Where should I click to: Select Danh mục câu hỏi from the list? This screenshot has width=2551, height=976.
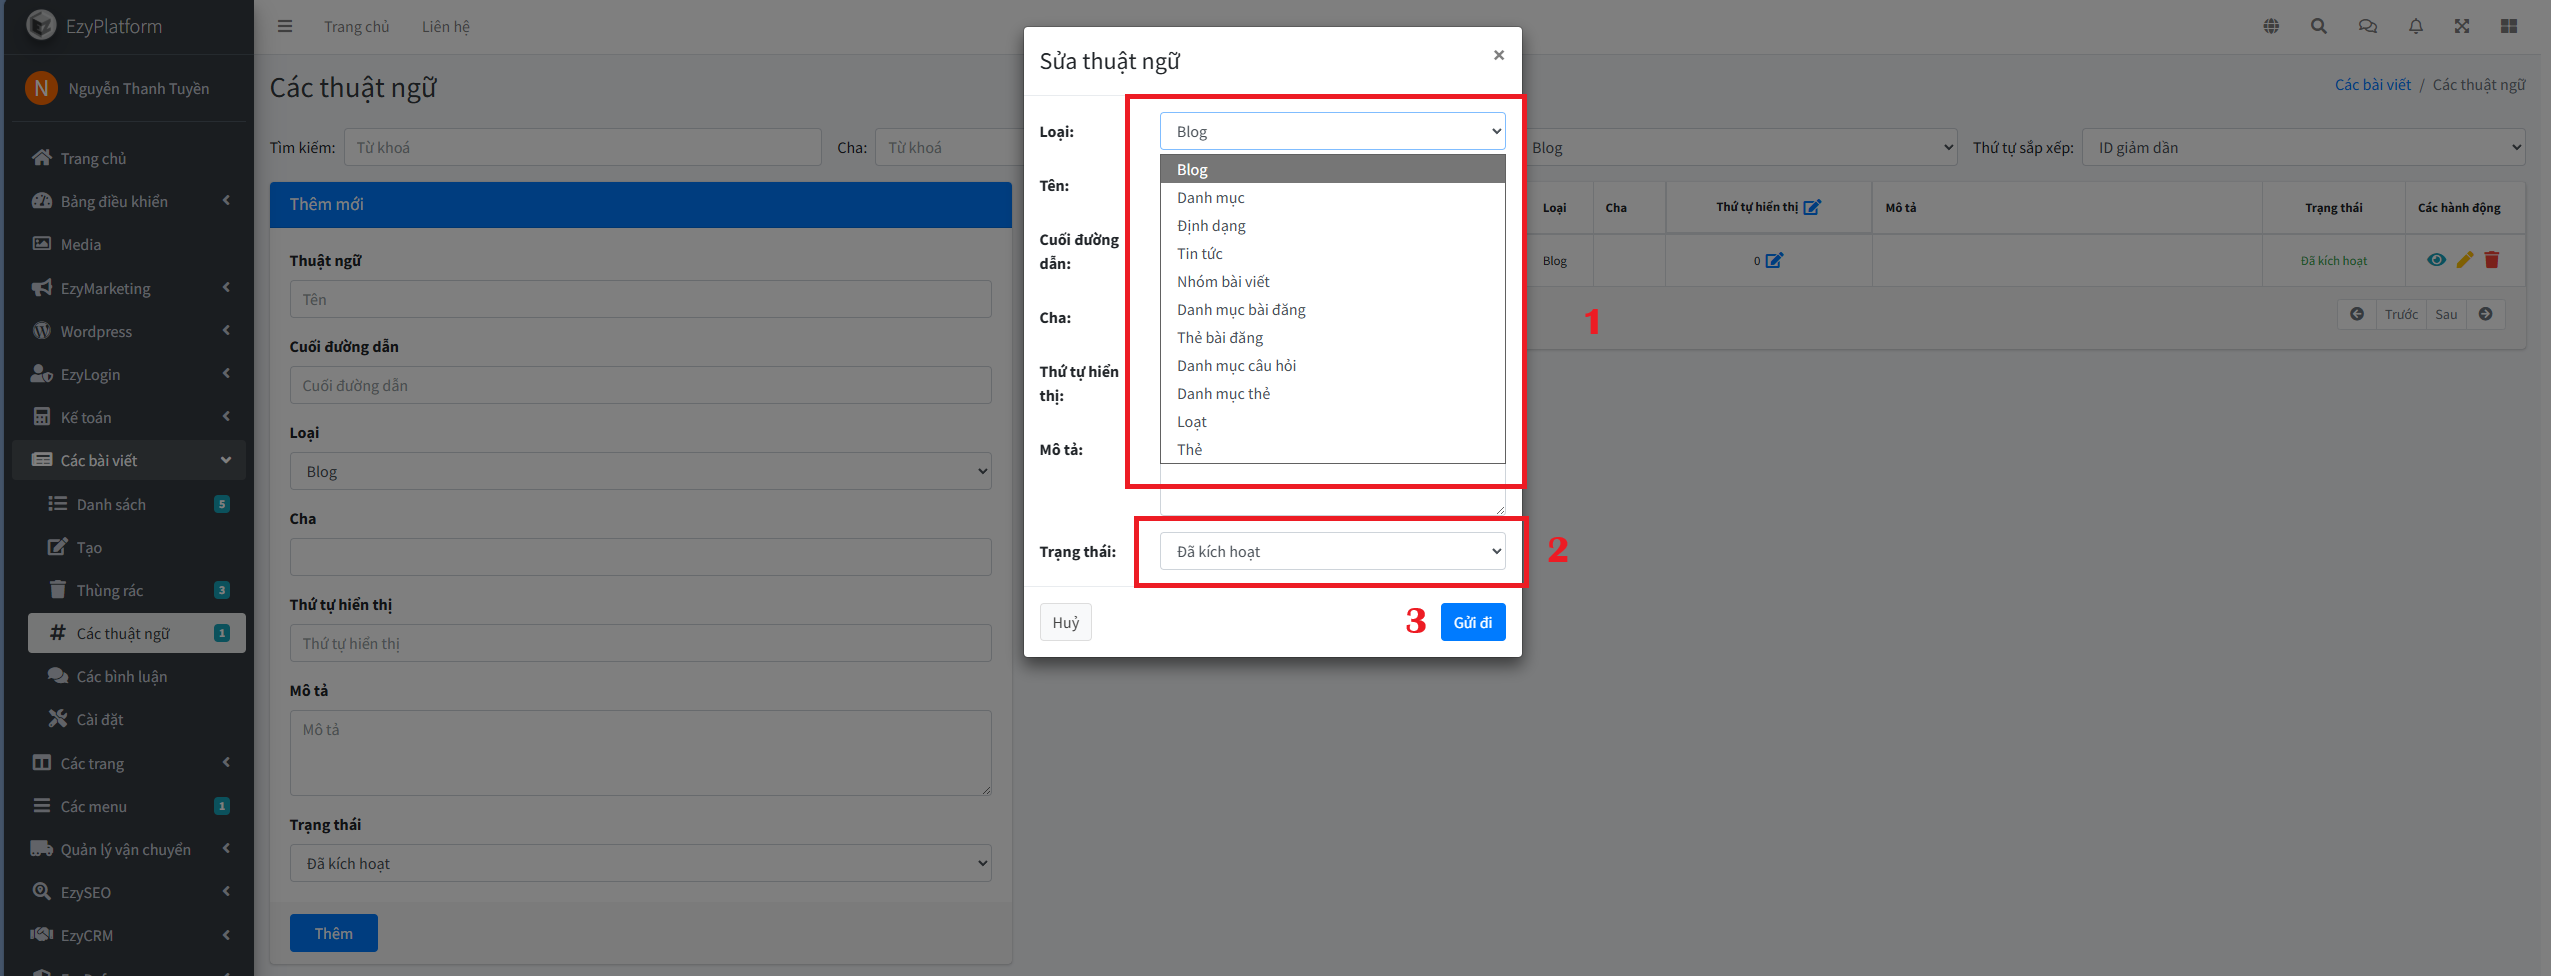1236,366
